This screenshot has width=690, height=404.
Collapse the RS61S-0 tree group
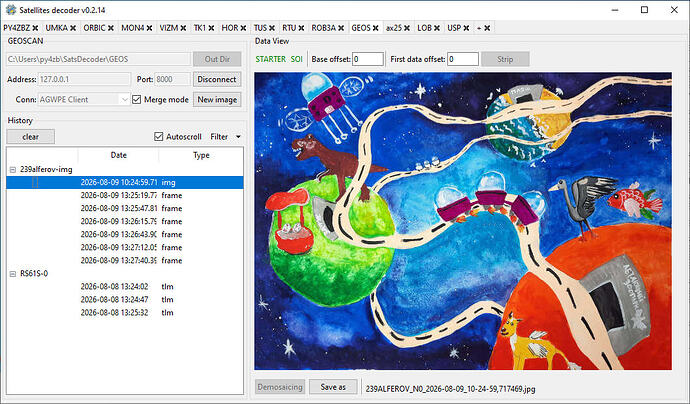coord(12,274)
